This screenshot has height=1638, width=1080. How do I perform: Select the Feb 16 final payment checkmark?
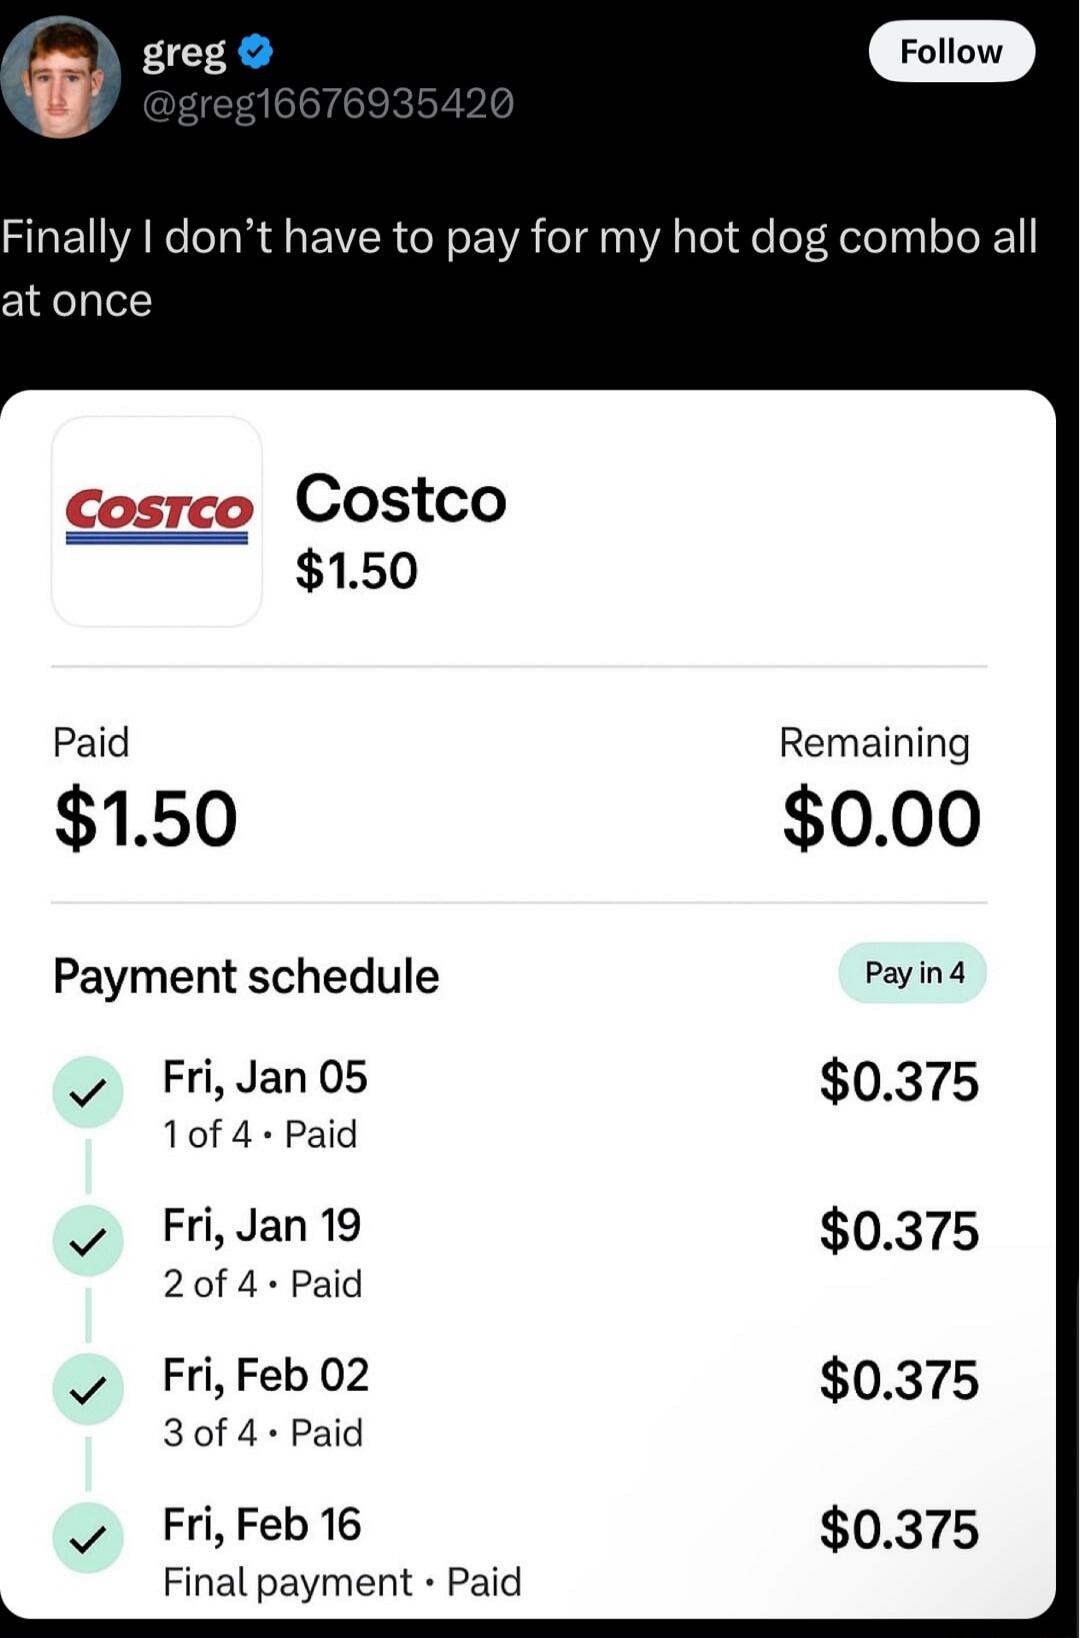88,1538
